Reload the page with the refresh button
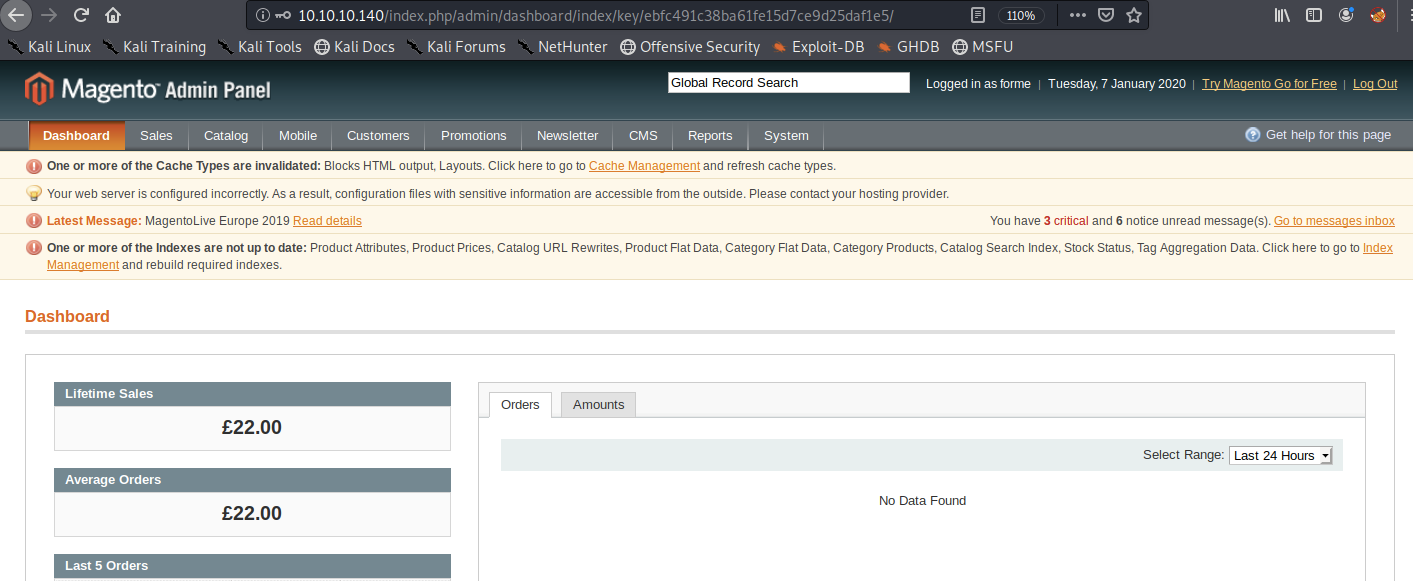The height and width of the screenshot is (581, 1413). click(x=81, y=15)
